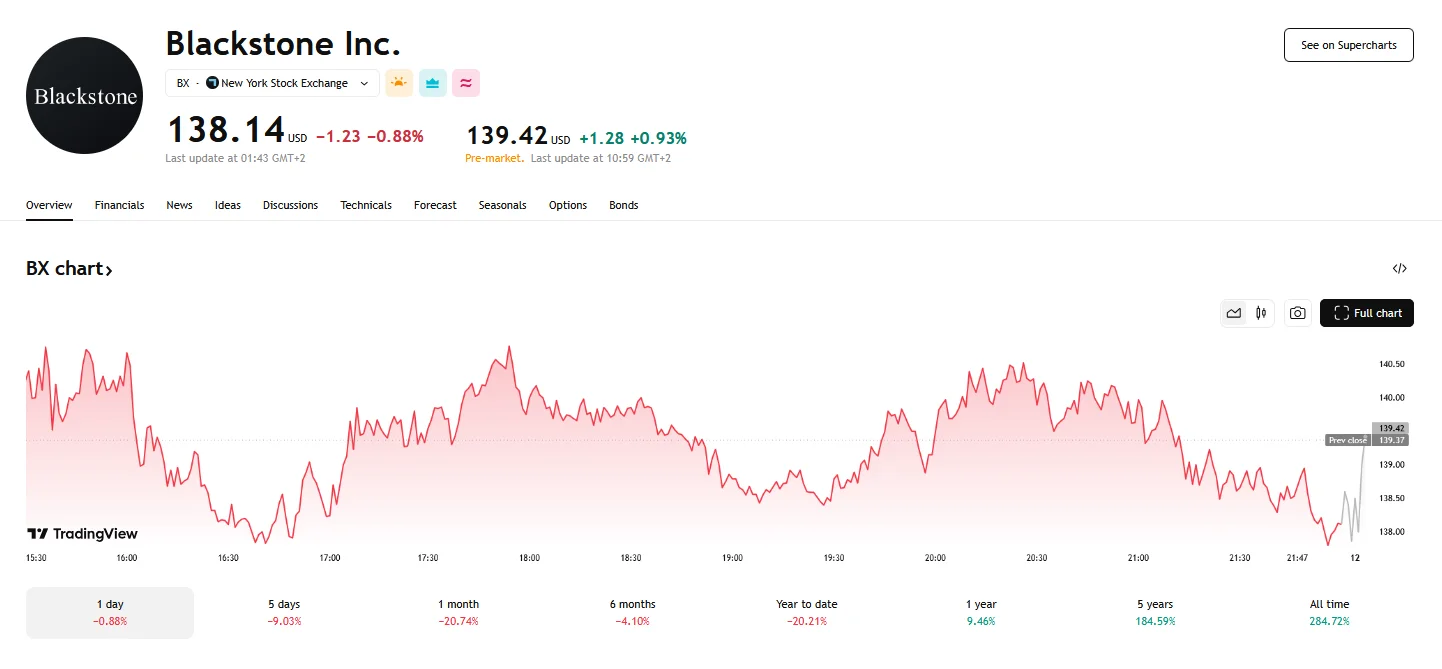
Task: Open the embed code icon
Action: (x=1399, y=268)
